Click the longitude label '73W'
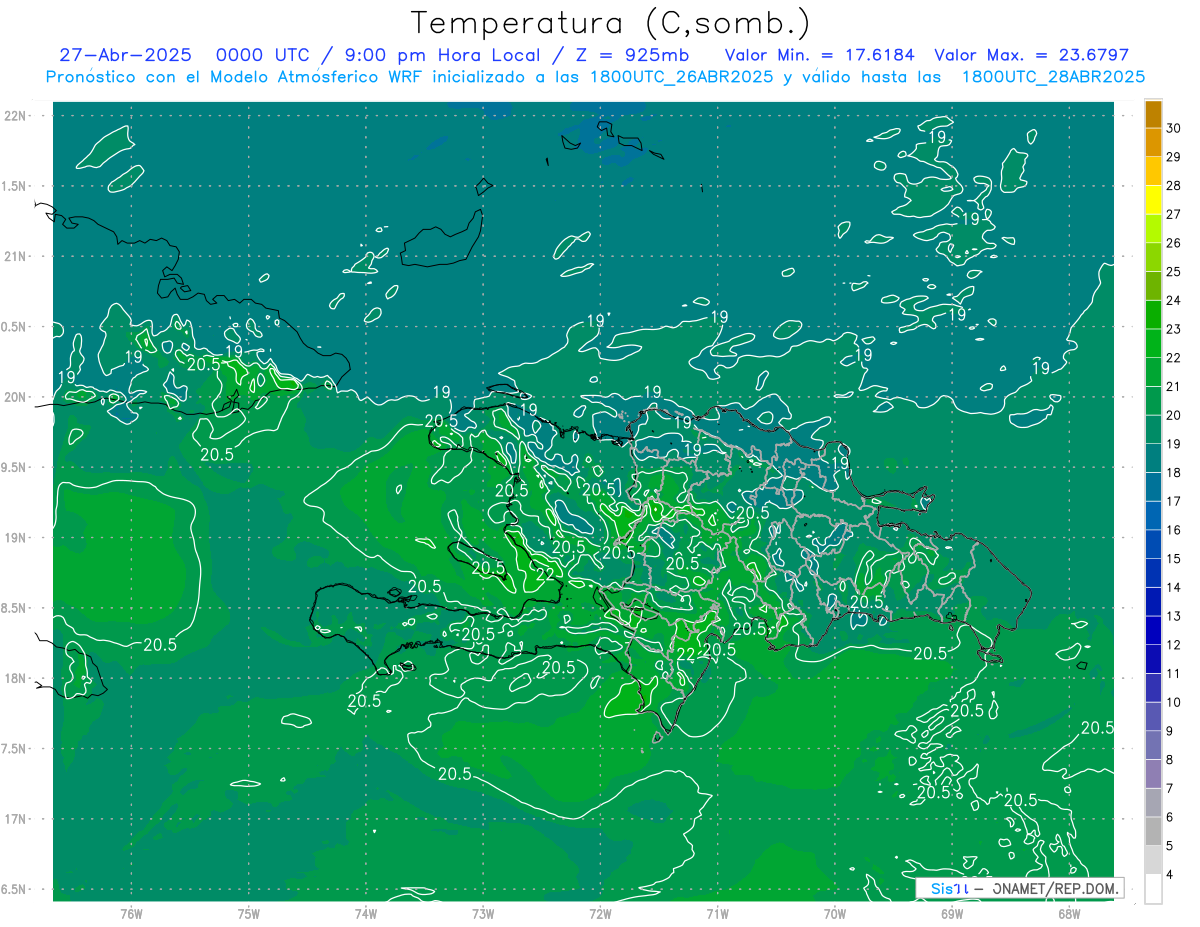This screenshot has height=927, width=1200. (483, 913)
